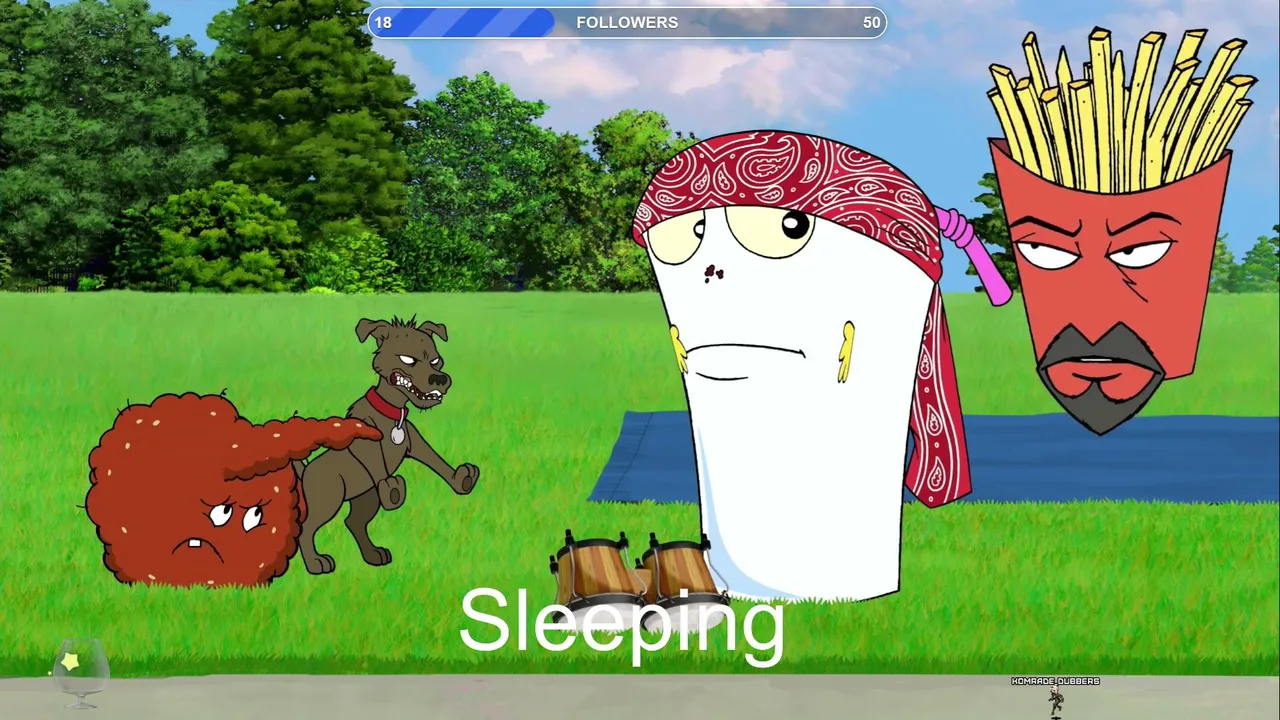This screenshot has width=1280, height=720.
Task: Select the angry brown dog character
Action: 388,443
